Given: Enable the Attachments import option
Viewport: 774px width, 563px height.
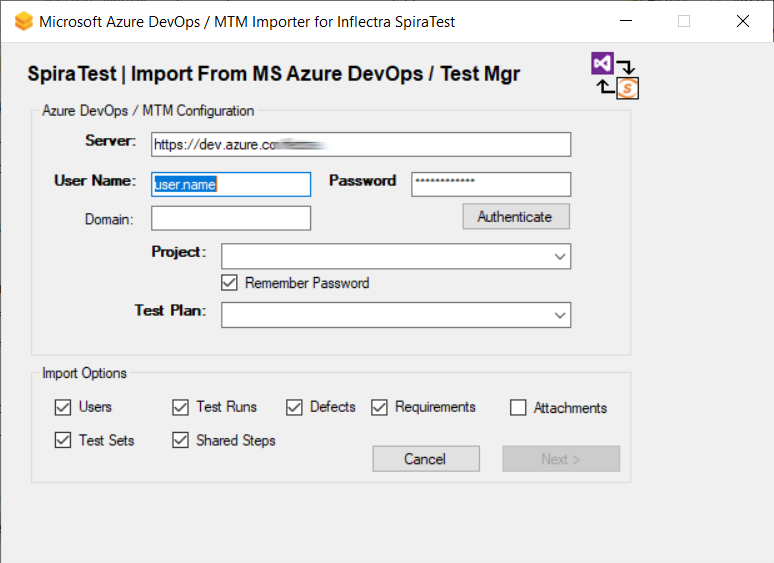Looking at the screenshot, I should click(x=518, y=408).
